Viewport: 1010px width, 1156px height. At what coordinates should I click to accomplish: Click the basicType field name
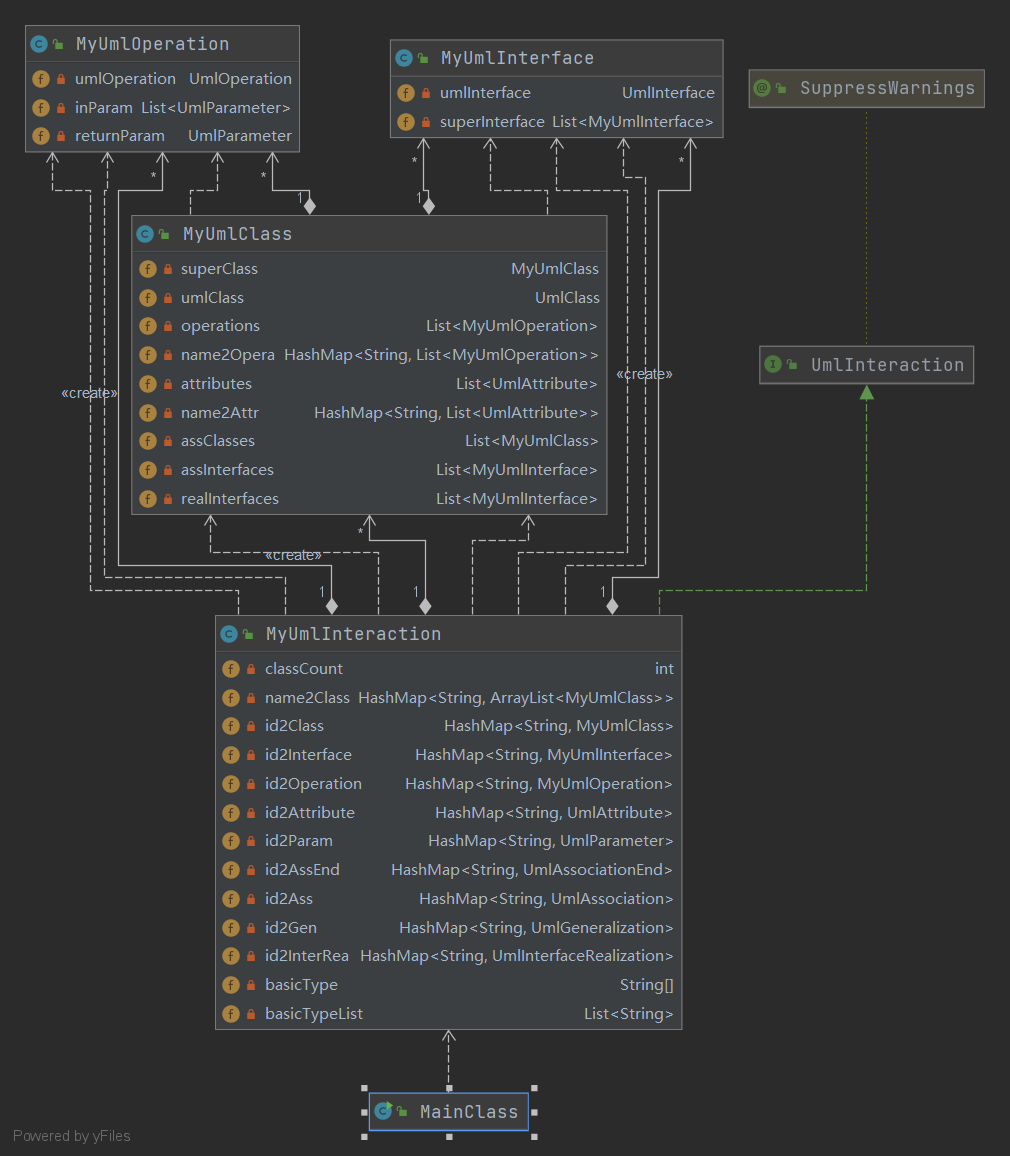(301, 985)
